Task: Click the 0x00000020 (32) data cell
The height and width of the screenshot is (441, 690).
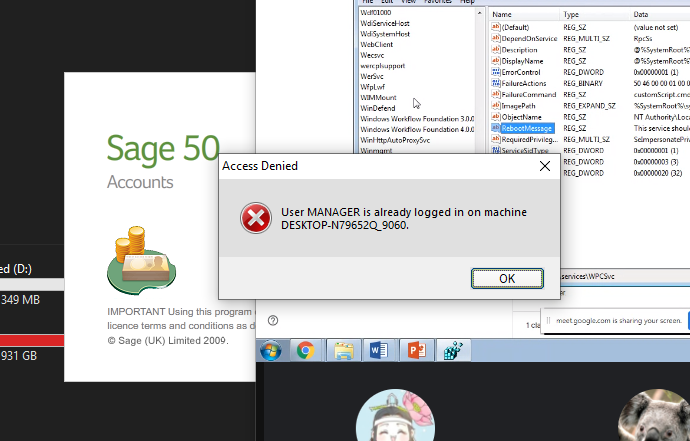Action: [x=657, y=173]
